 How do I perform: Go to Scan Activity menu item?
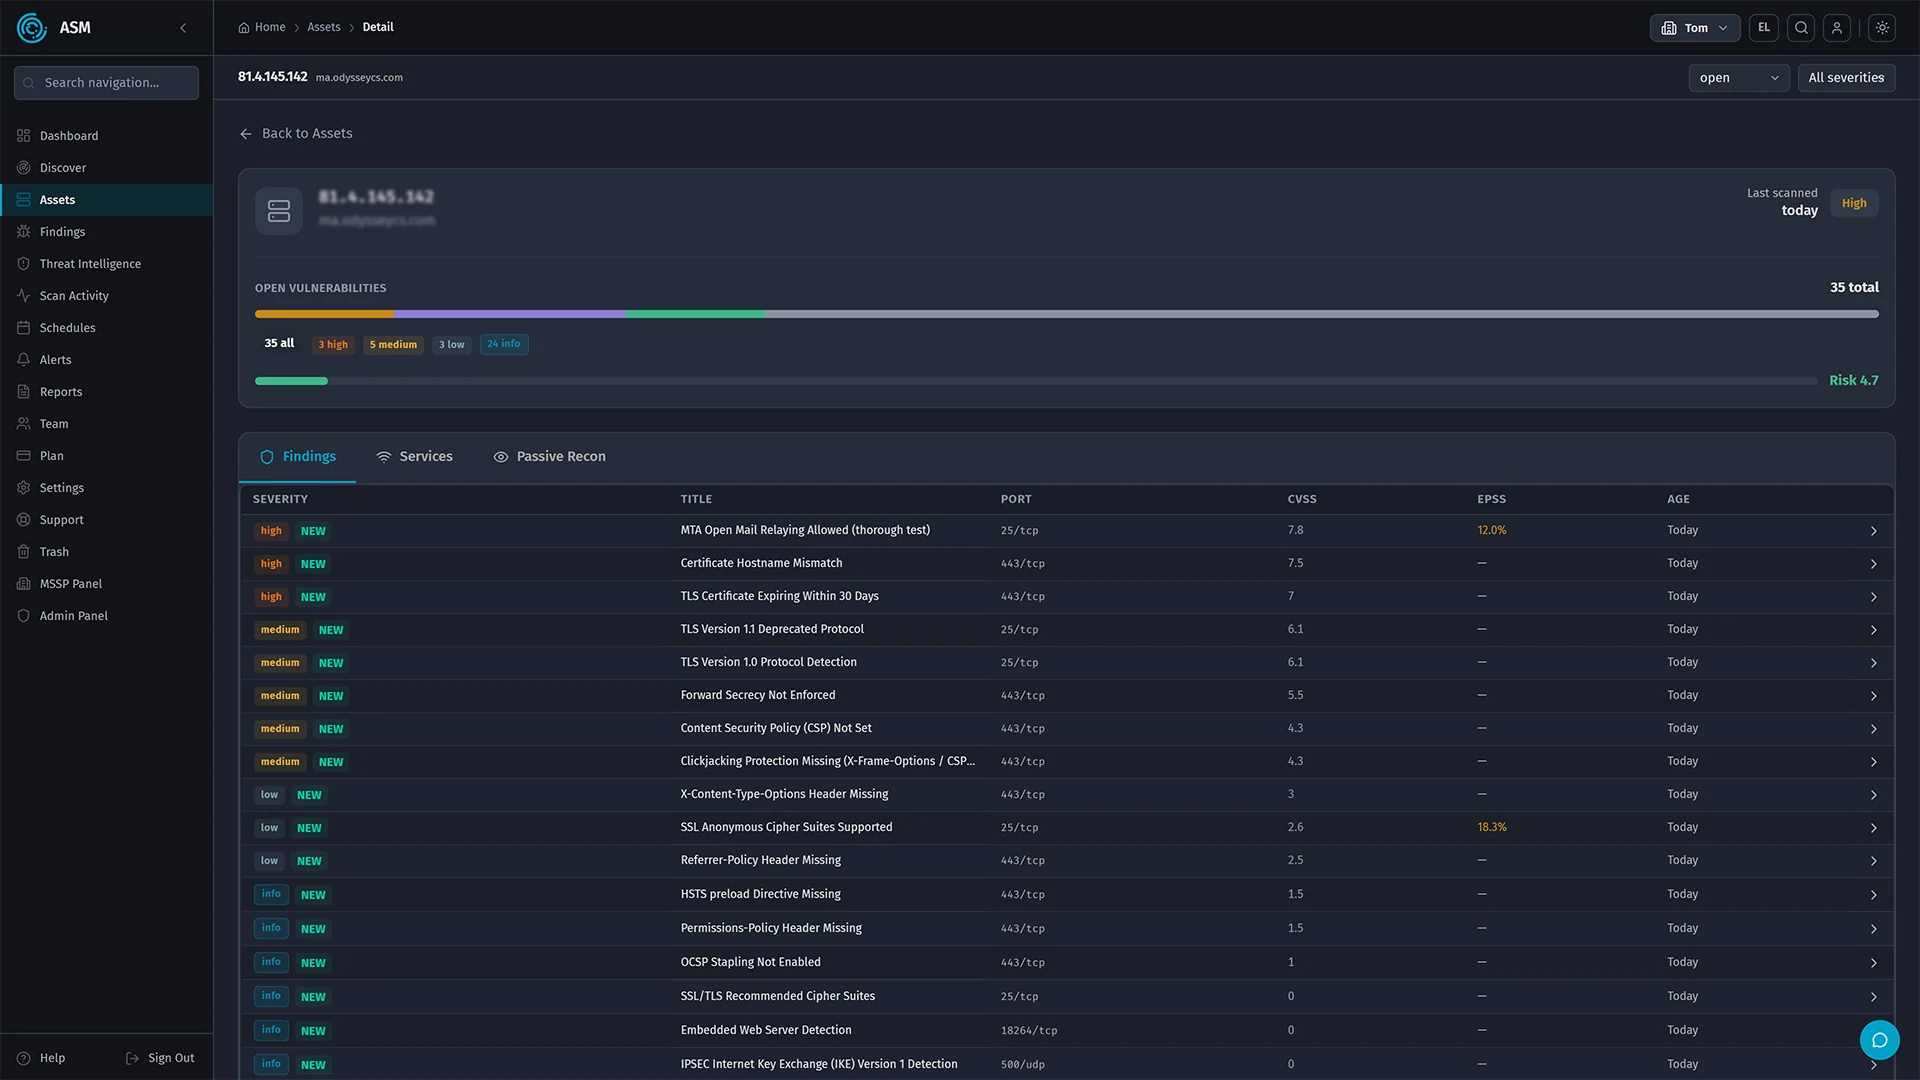pos(106,296)
